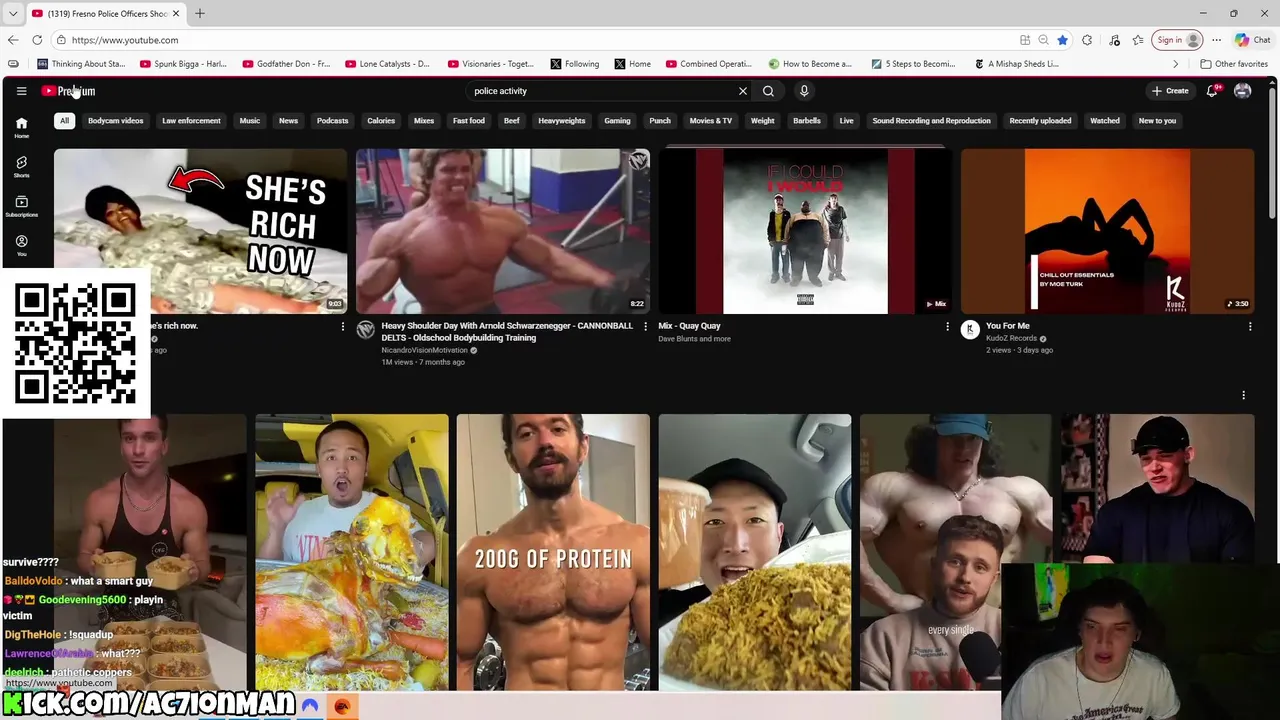Open the account avatar menu
Viewport: 1280px width, 720px height.
pos(1243,91)
